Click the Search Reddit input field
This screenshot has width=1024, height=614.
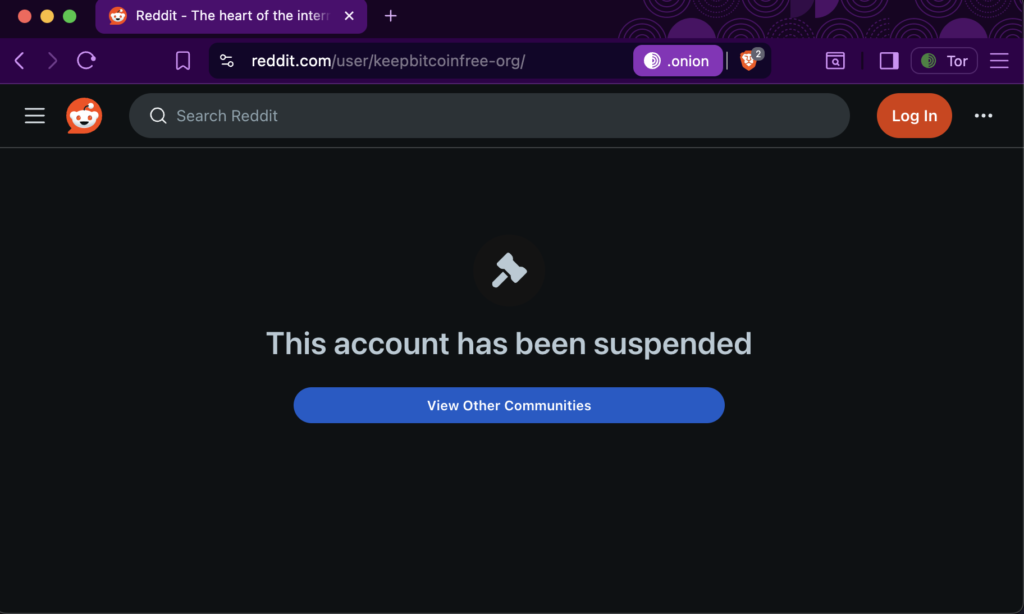coord(489,116)
